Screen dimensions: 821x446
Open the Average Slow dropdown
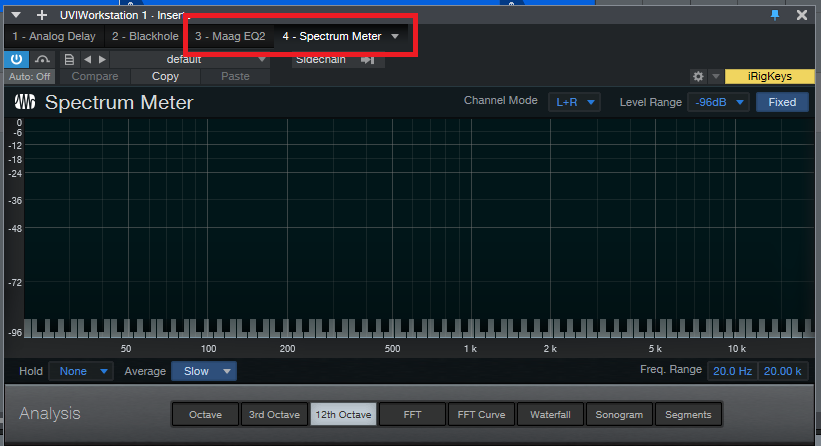[204, 371]
